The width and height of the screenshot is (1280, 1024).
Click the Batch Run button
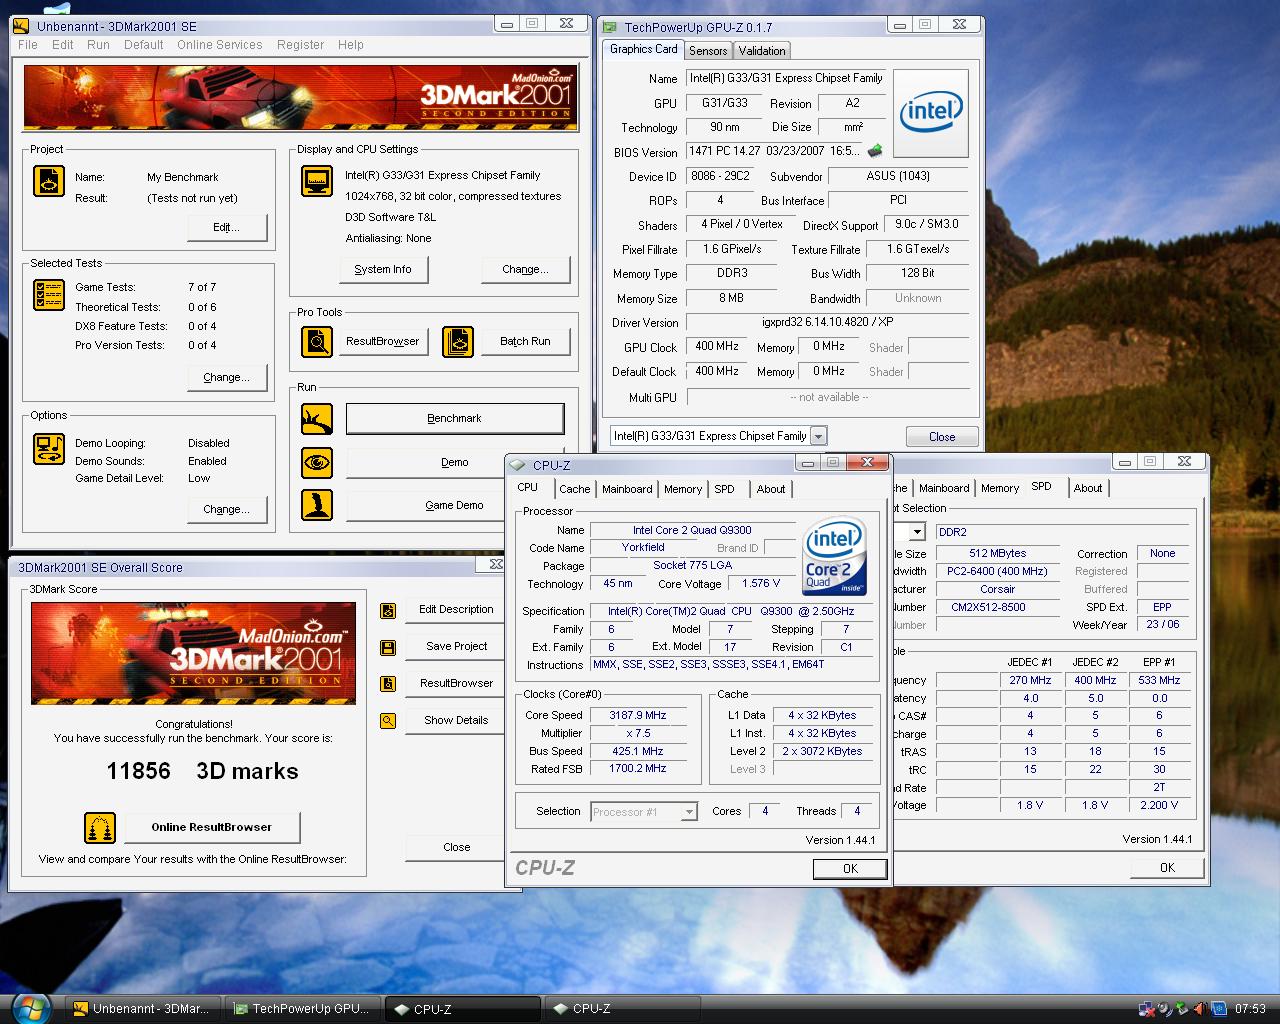(x=526, y=341)
